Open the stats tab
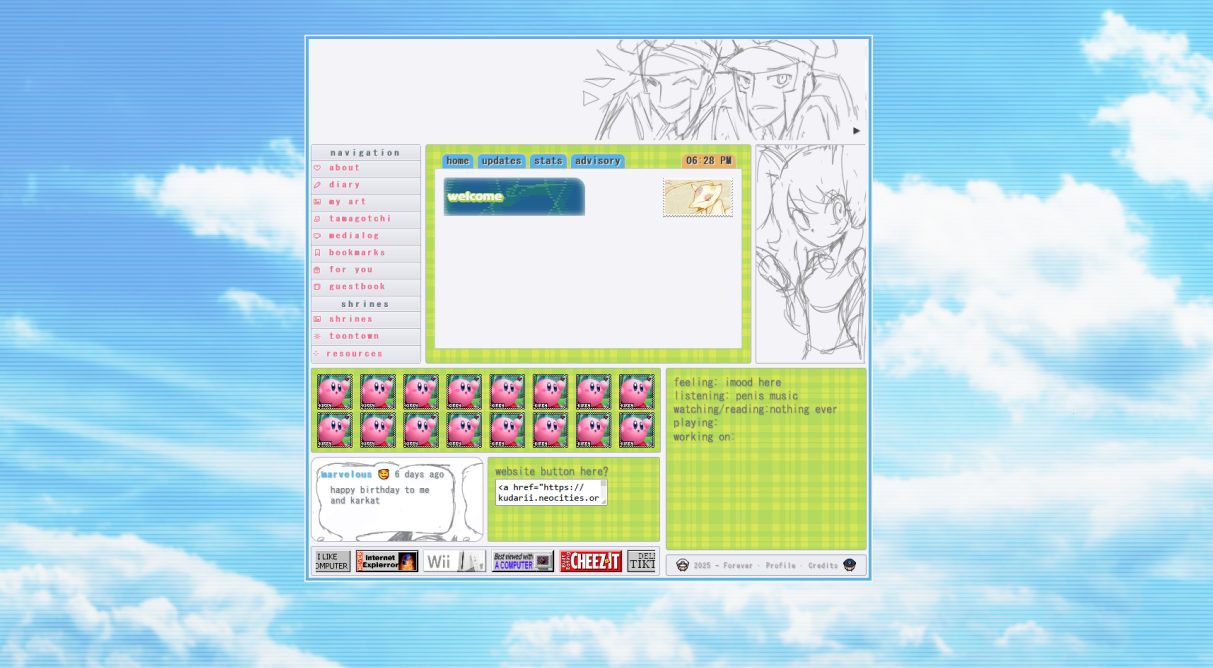This screenshot has height=668, width=1213. tap(548, 161)
